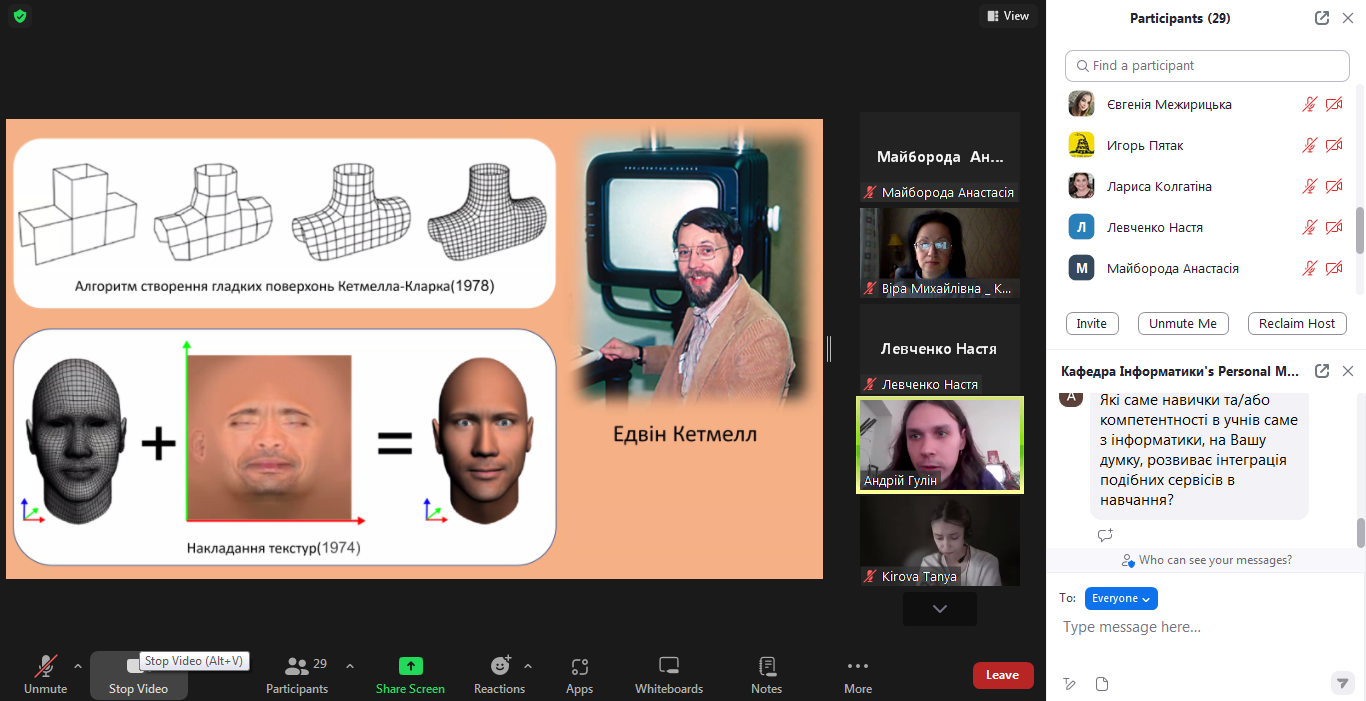Click the Find a participant search field
The height and width of the screenshot is (701, 1366).
[x=1207, y=65]
